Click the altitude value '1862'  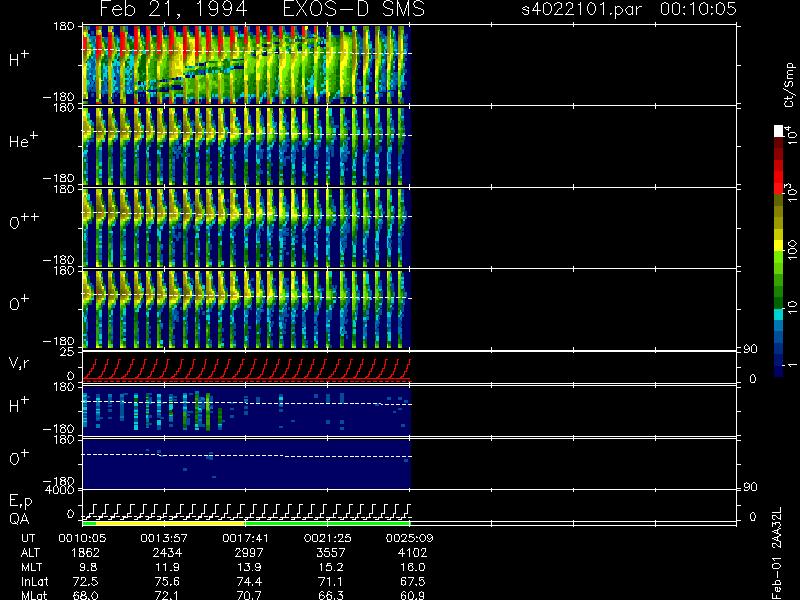tap(85, 553)
